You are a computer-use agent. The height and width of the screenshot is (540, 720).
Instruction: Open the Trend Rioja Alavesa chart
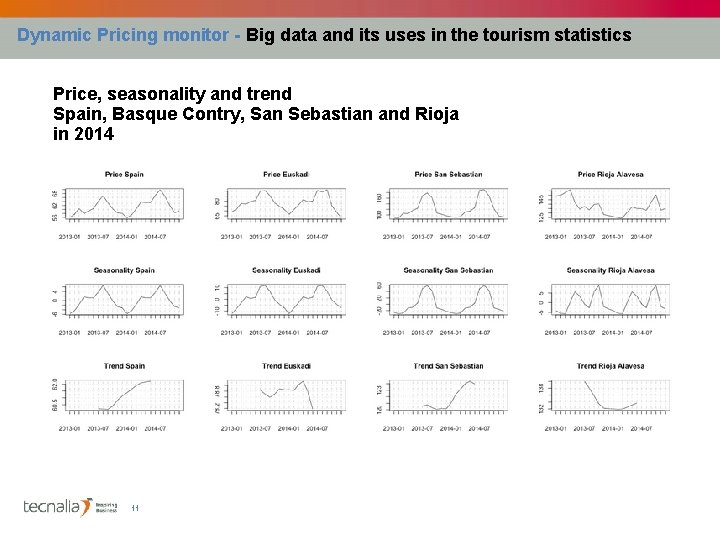pos(608,395)
